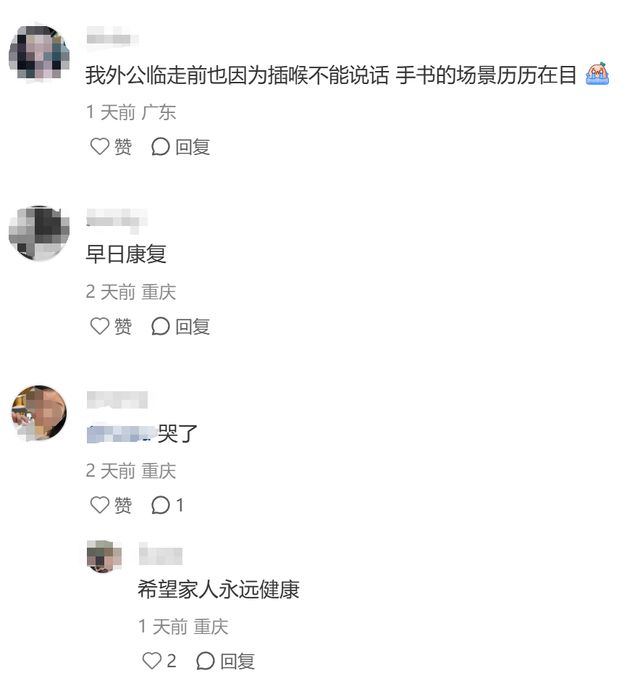Like the 哭了 comment with heart icon
Image resolution: width=640 pixels, height=681 pixels.
99,505
